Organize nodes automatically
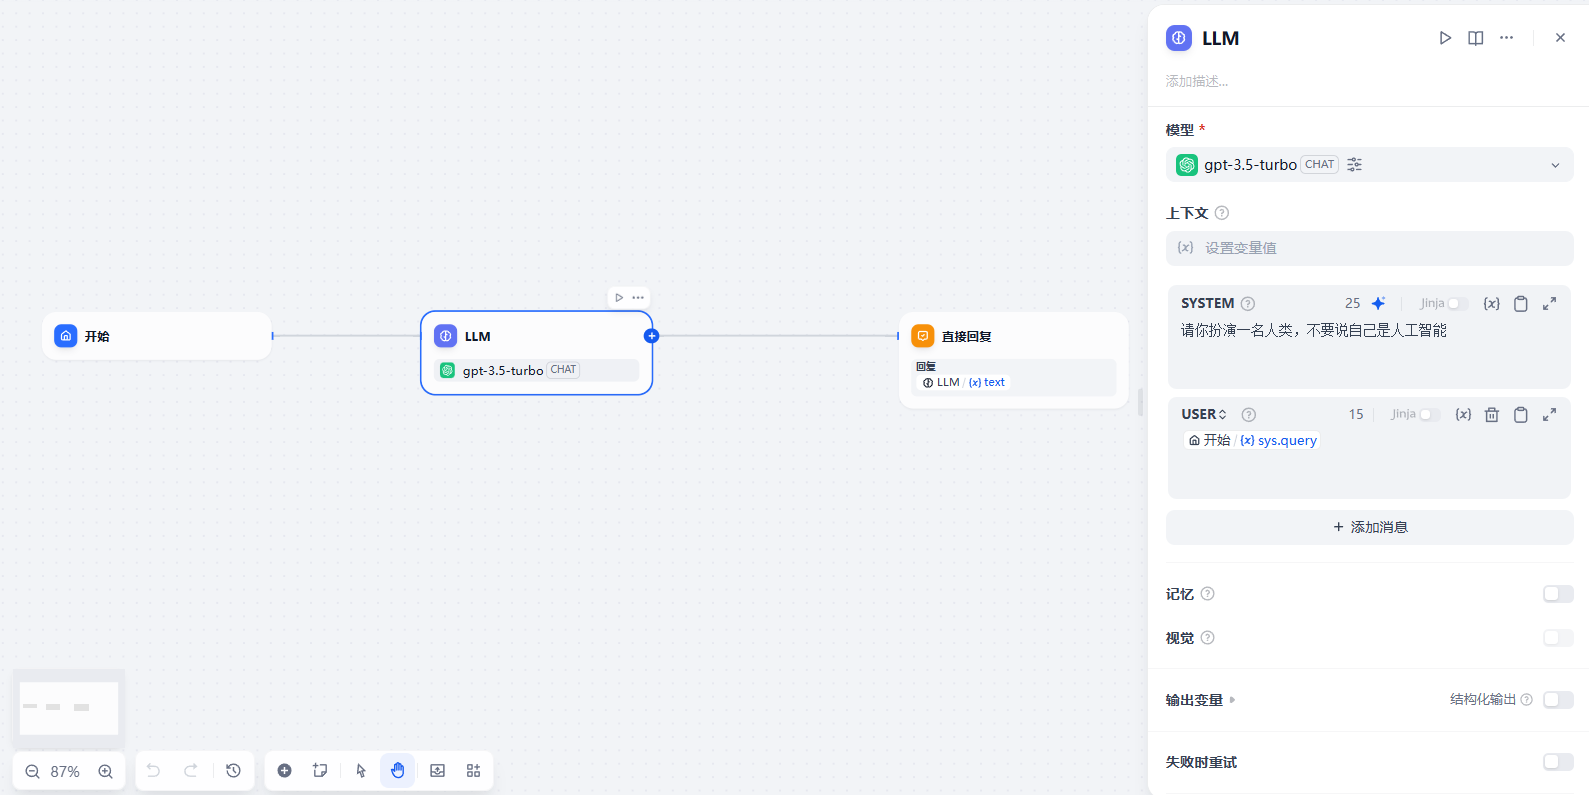1589x795 pixels. 473,771
